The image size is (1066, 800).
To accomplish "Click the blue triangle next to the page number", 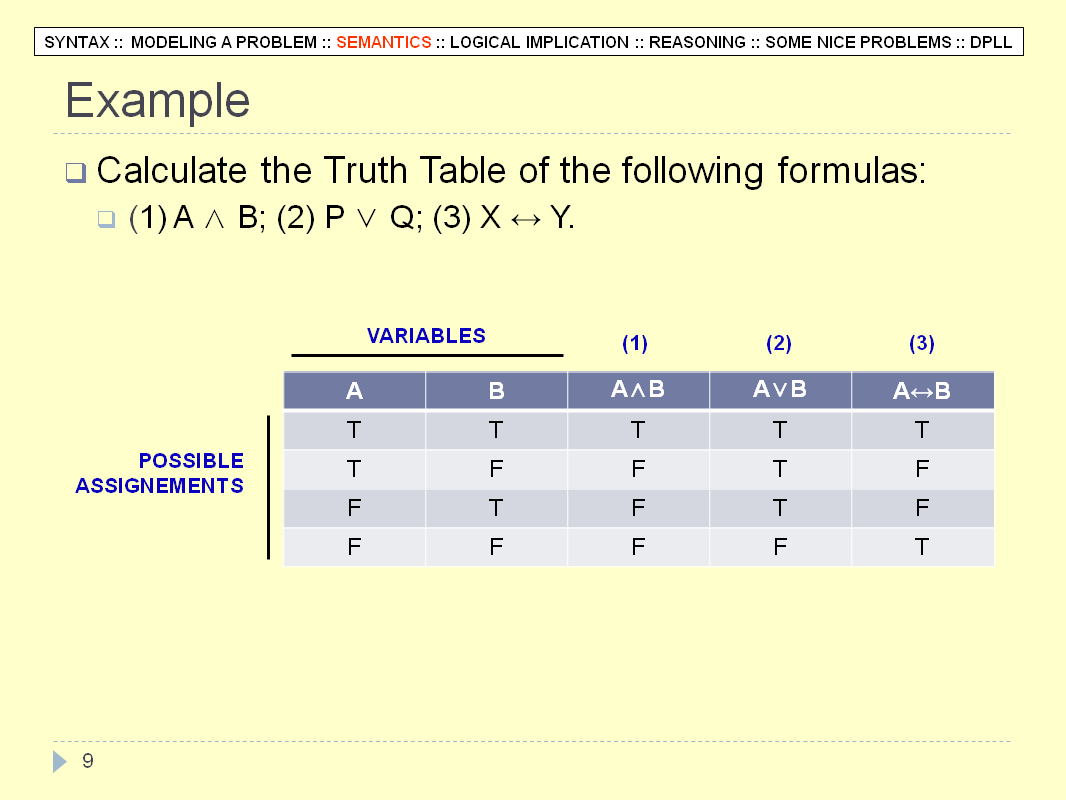I will point(60,761).
